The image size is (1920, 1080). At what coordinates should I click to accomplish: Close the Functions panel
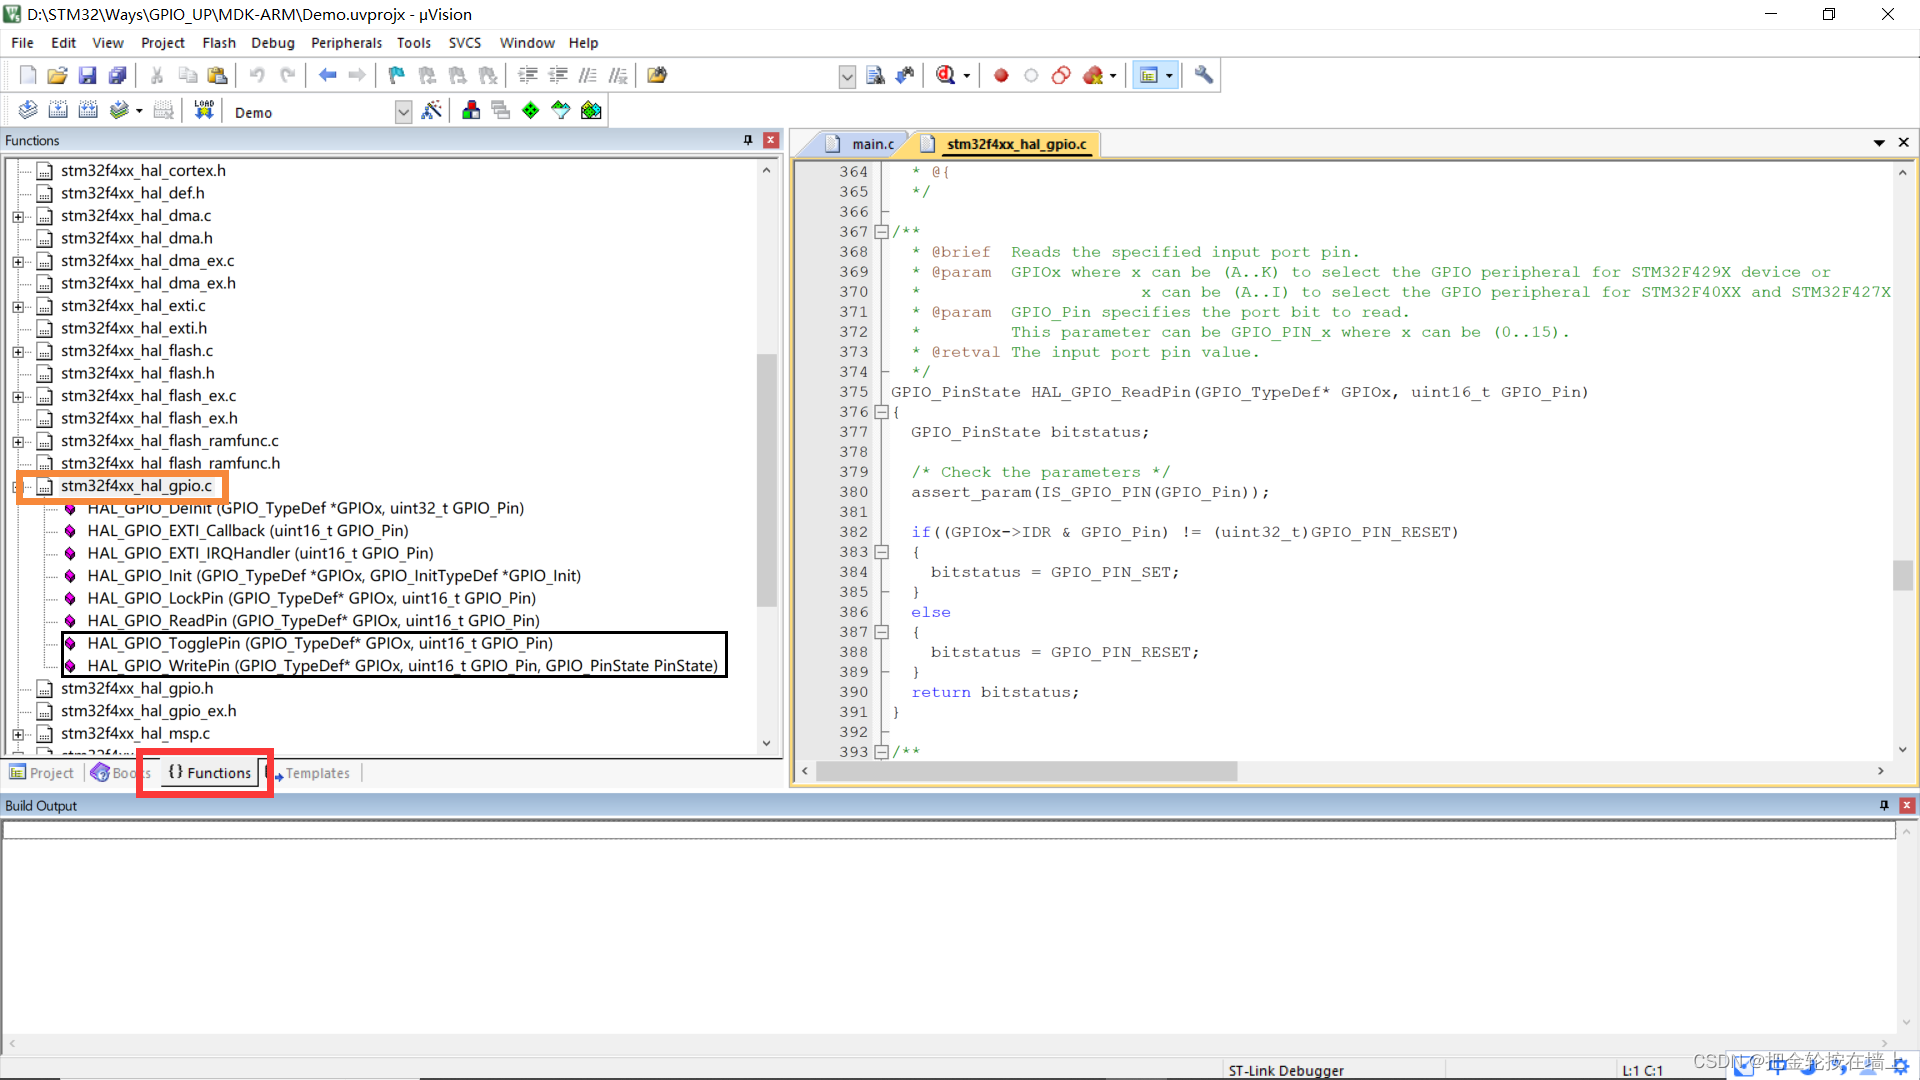[x=771, y=140]
